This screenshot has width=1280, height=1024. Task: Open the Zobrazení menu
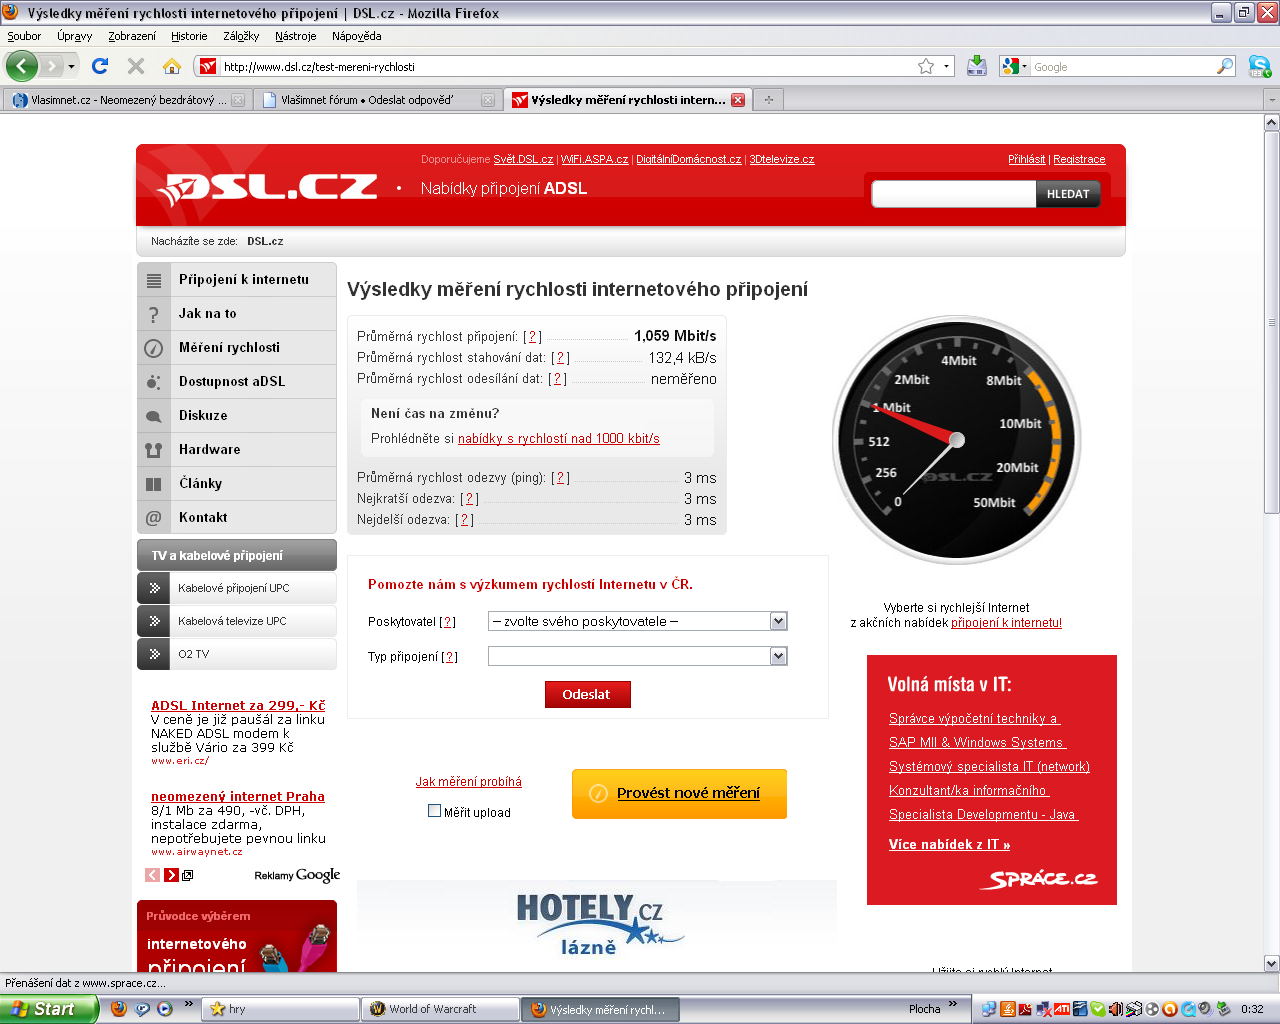(x=132, y=36)
